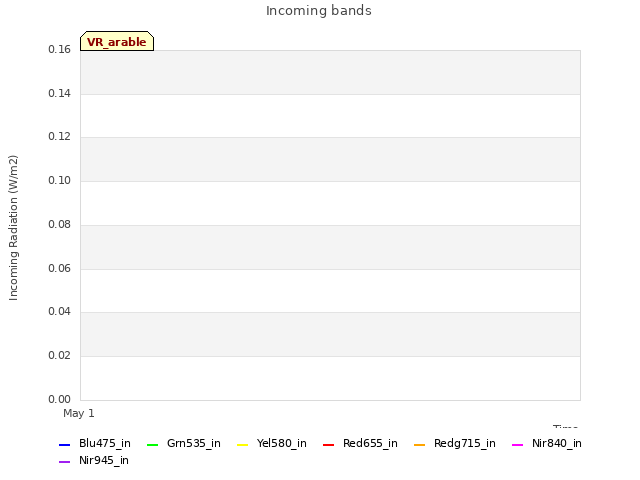Click the 0.16 y-axis tick label

(x=60, y=49)
